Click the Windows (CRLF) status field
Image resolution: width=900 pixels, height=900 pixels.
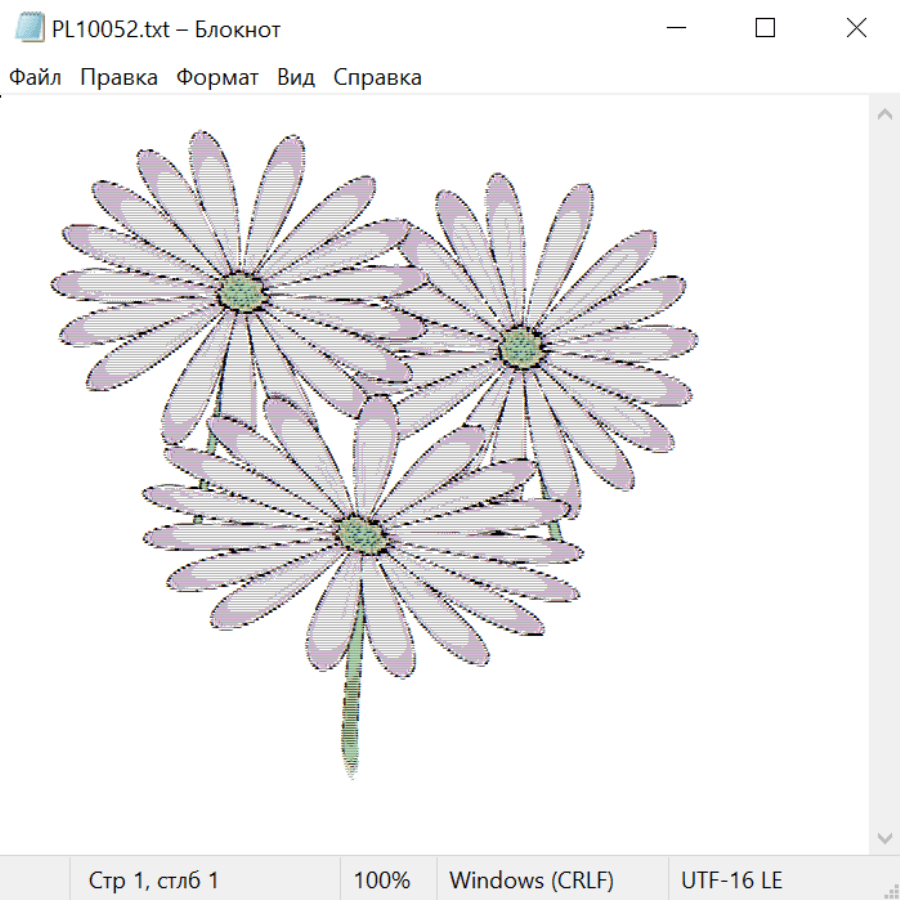pos(531,880)
